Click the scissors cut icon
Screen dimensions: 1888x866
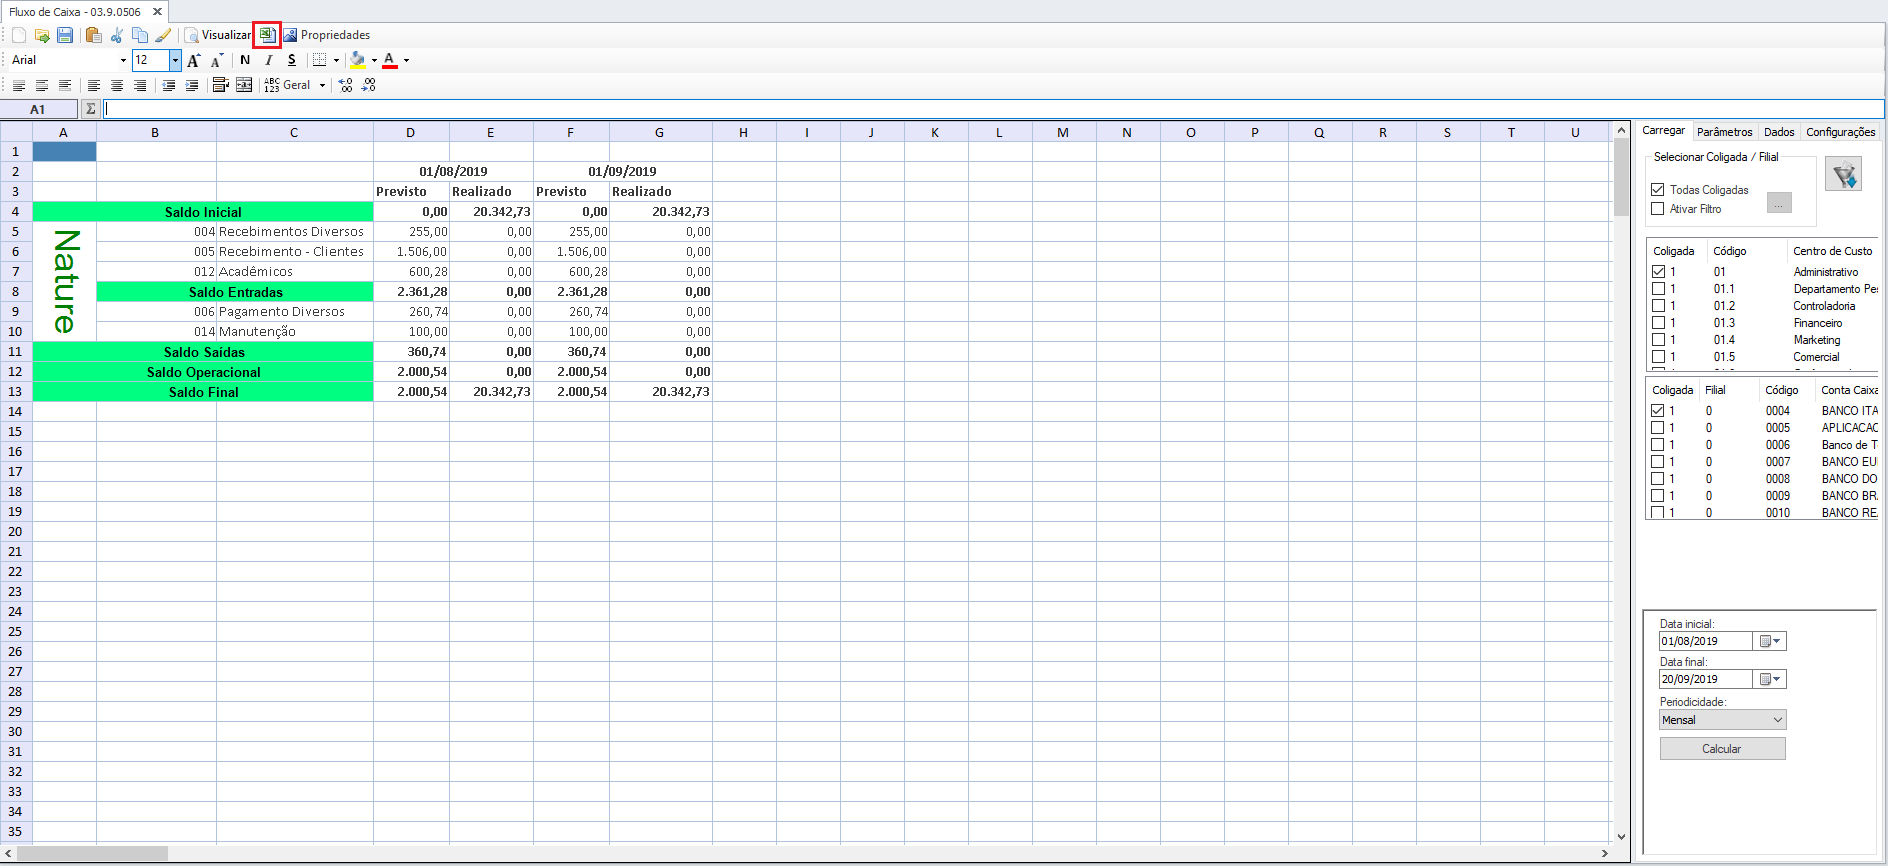(117, 35)
